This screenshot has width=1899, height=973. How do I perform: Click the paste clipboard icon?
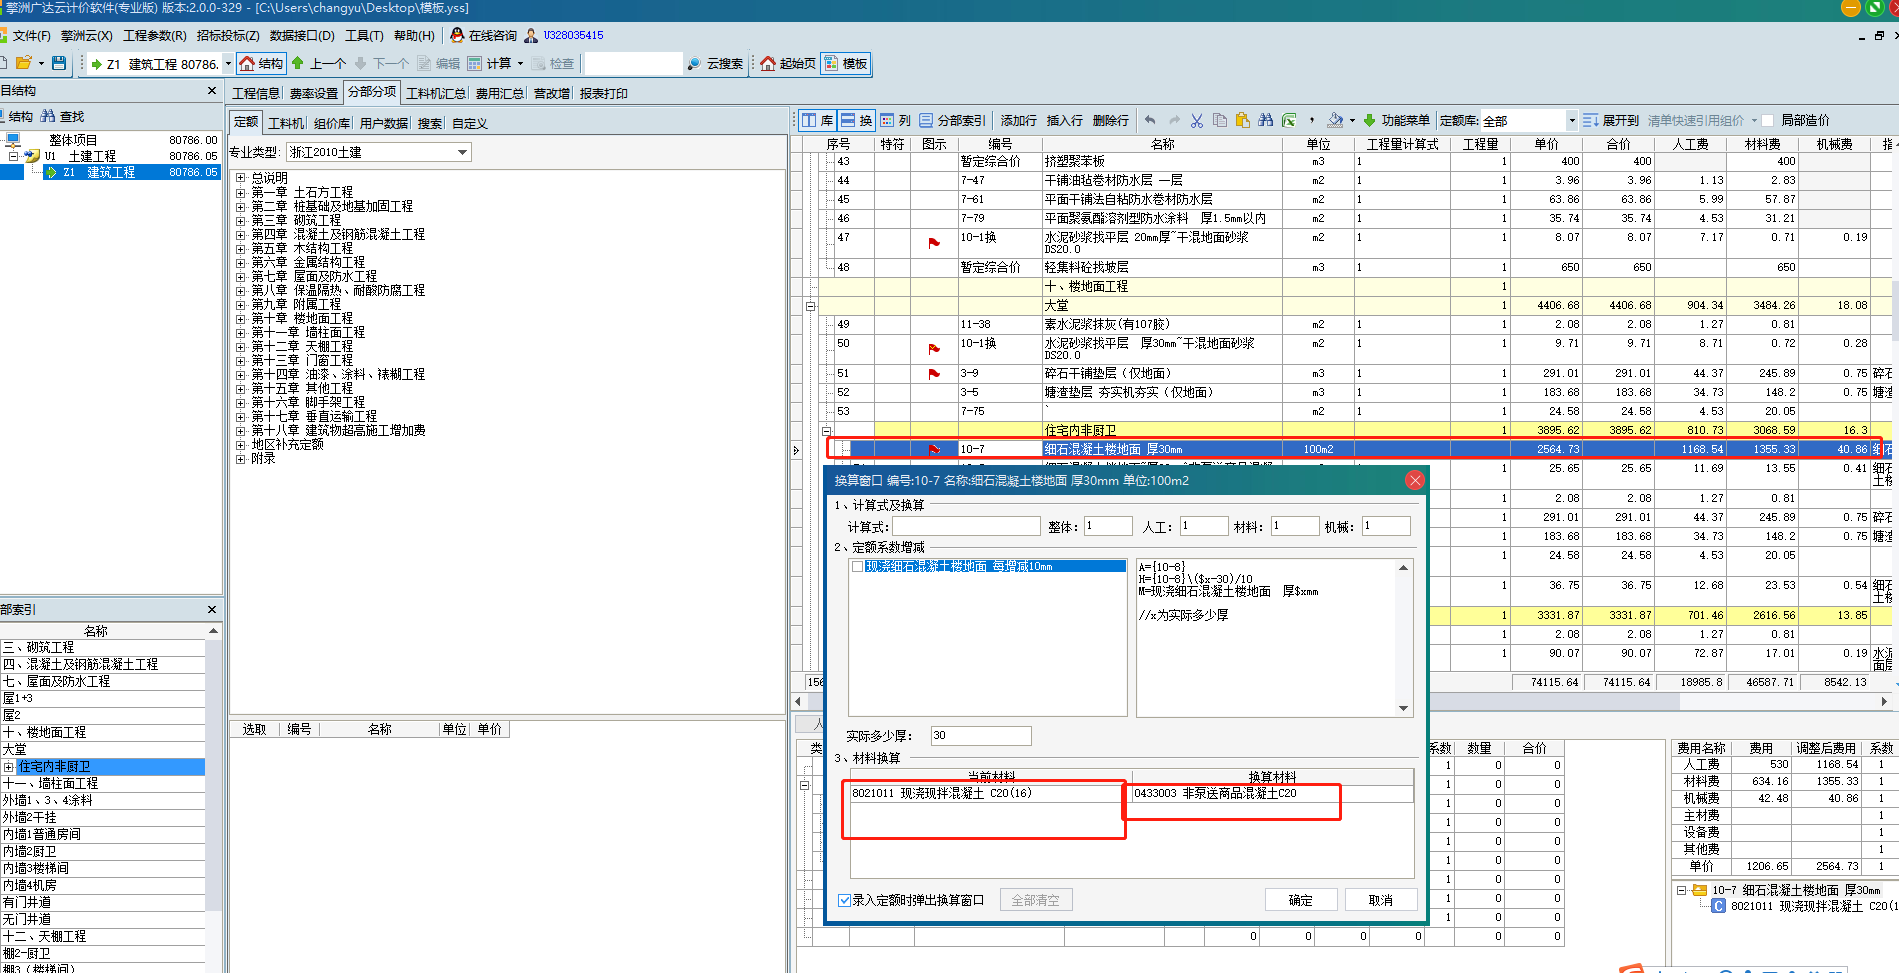[1243, 120]
